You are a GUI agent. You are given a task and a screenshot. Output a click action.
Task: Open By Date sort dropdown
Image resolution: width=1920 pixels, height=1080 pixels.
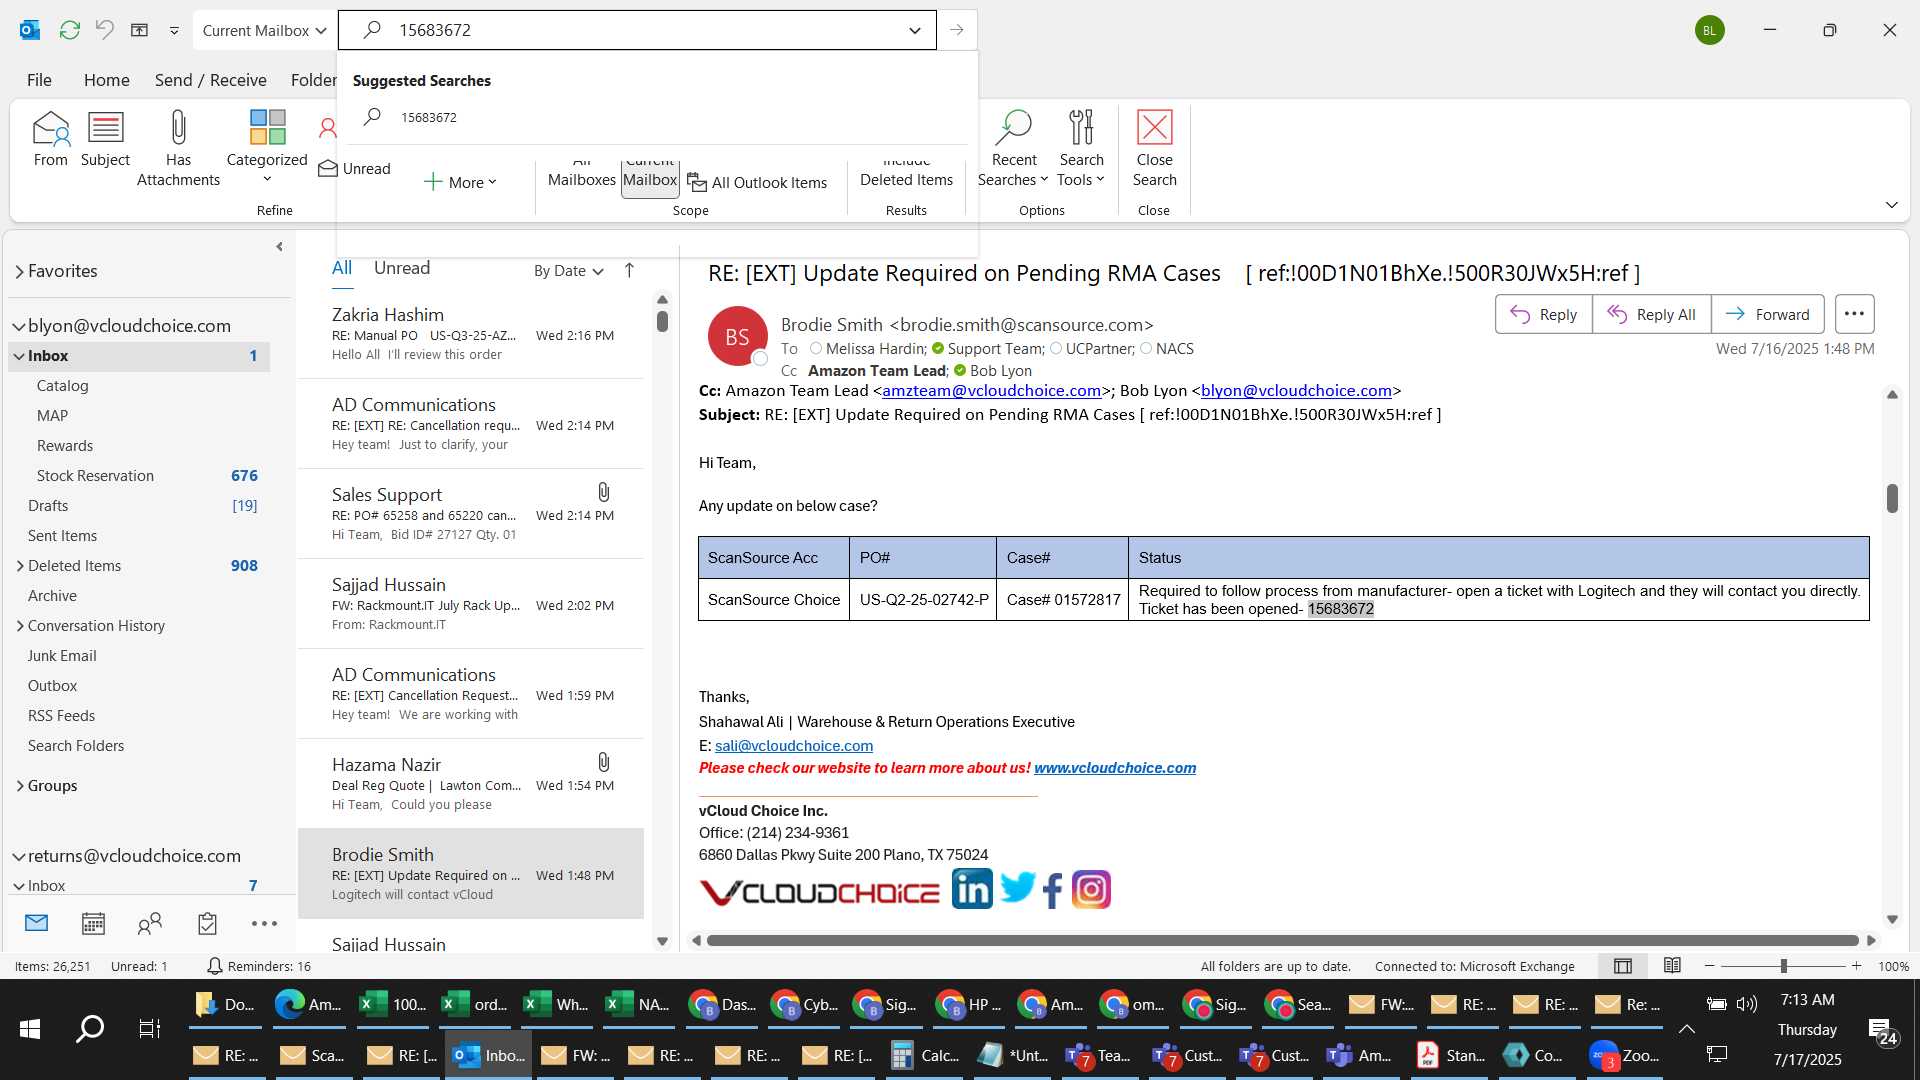(568, 270)
